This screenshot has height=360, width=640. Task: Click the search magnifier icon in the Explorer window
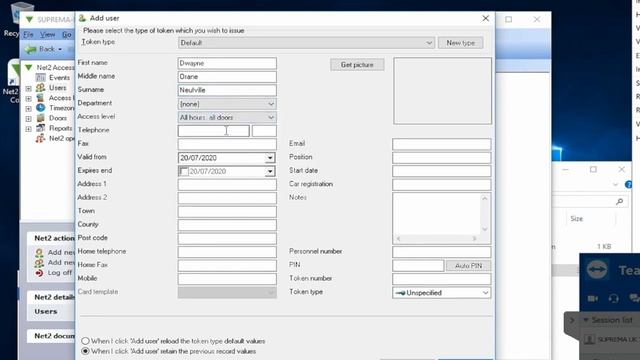pyautogui.click(x=620, y=201)
